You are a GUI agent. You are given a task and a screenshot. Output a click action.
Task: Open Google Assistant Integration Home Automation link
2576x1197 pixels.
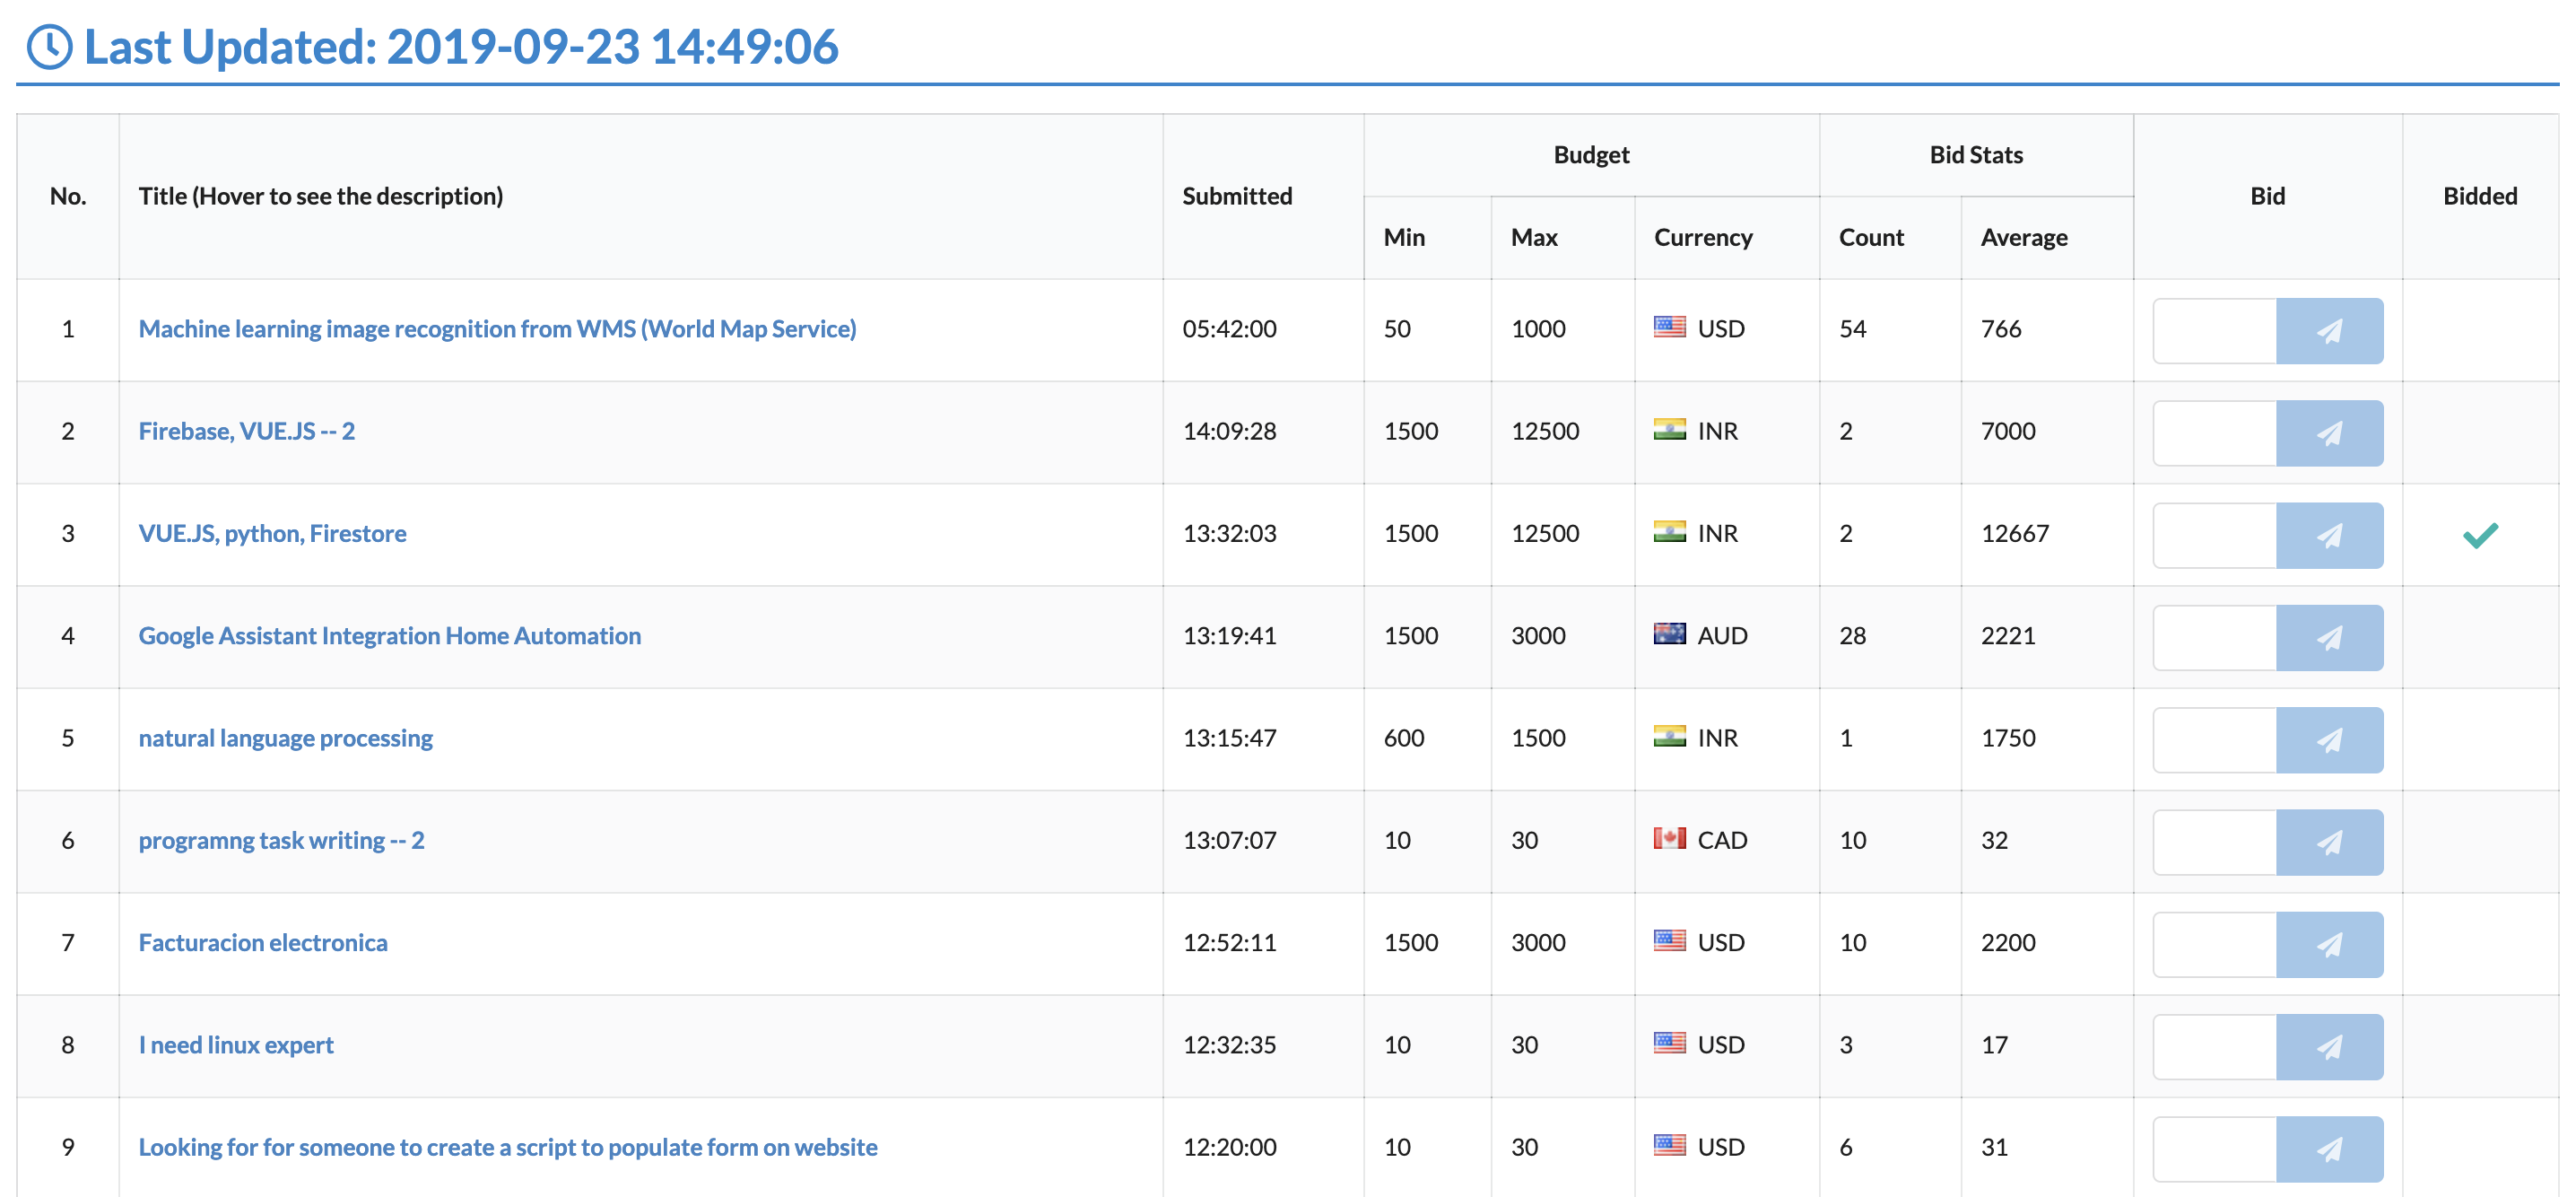(x=389, y=636)
